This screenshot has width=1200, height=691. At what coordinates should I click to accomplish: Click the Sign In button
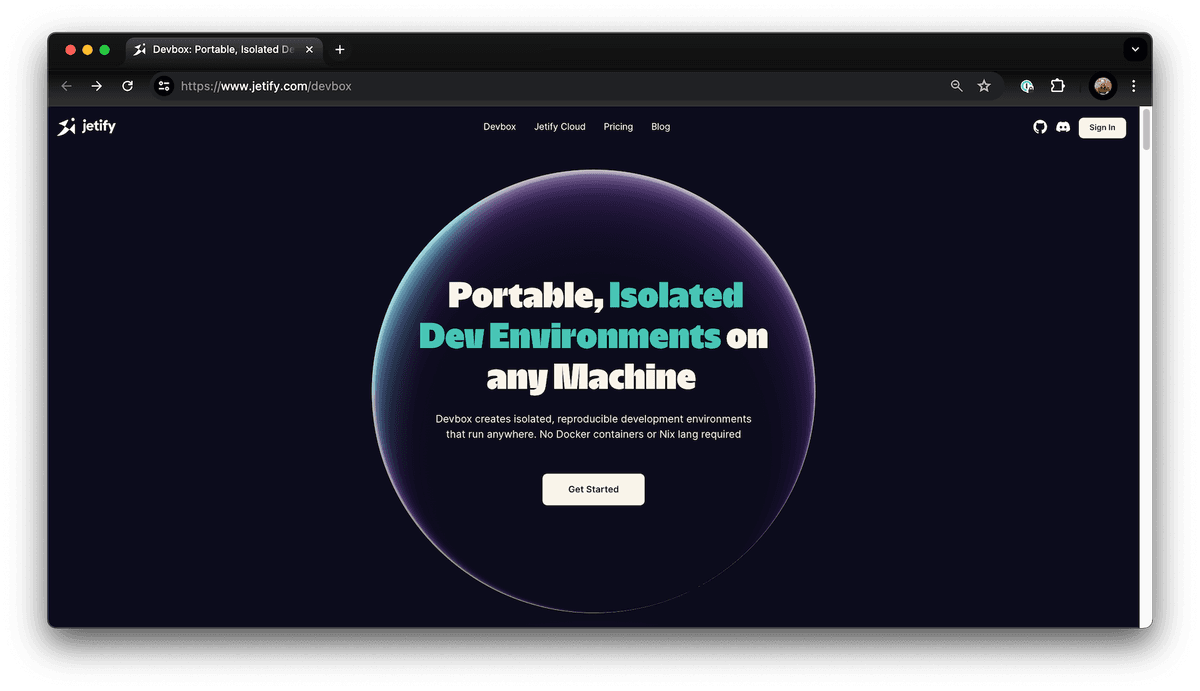[1102, 127]
